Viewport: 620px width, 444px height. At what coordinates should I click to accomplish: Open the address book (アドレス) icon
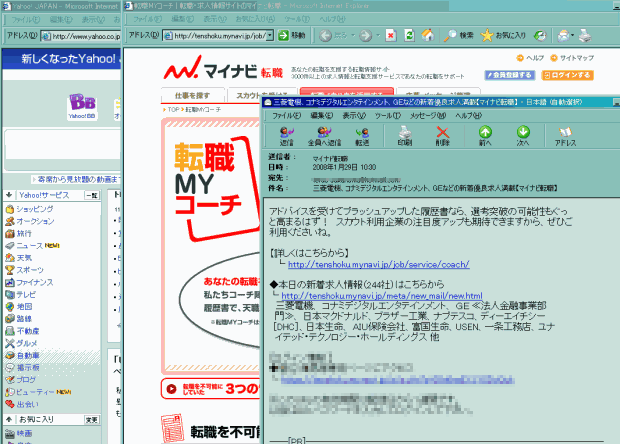pos(565,136)
